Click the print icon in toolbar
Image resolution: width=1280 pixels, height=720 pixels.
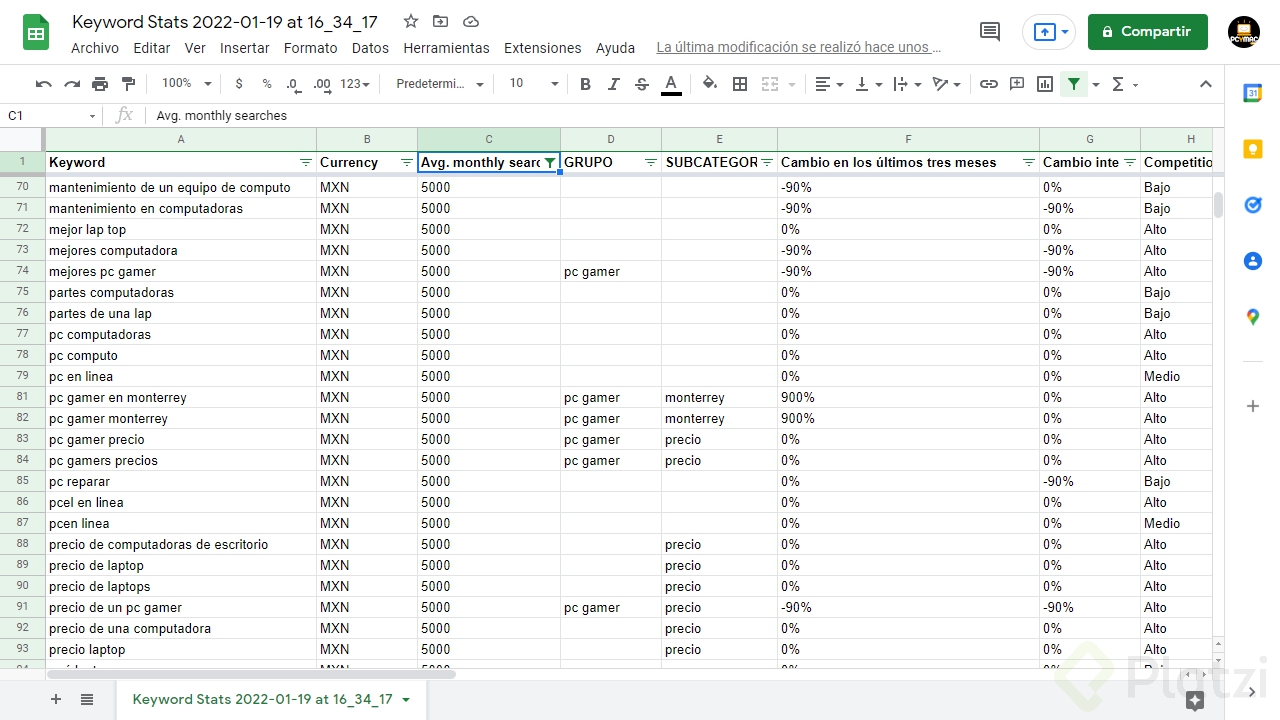click(100, 84)
